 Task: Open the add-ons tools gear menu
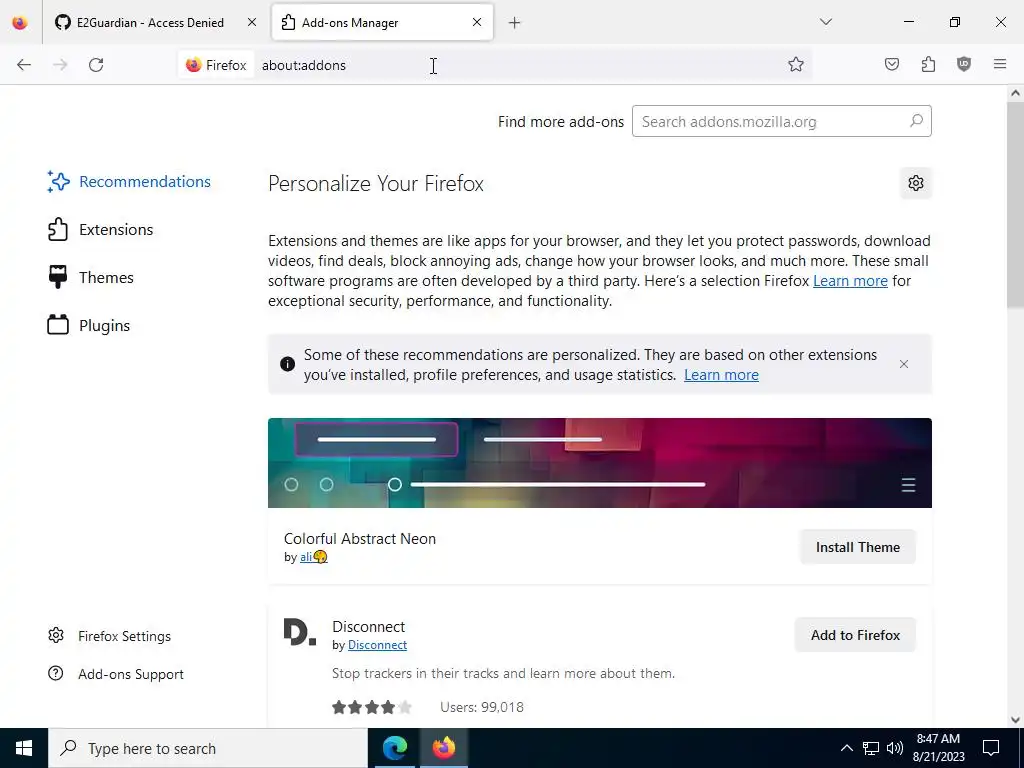pyautogui.click(x=916, y=183)
